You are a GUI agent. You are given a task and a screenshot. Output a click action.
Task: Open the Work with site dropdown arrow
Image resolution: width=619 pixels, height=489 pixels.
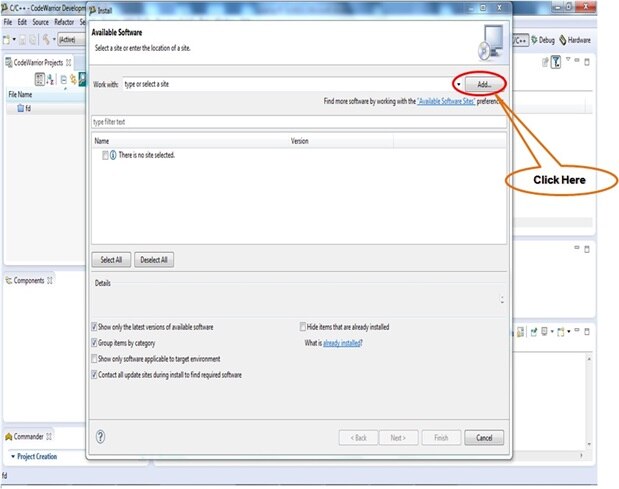458,84
